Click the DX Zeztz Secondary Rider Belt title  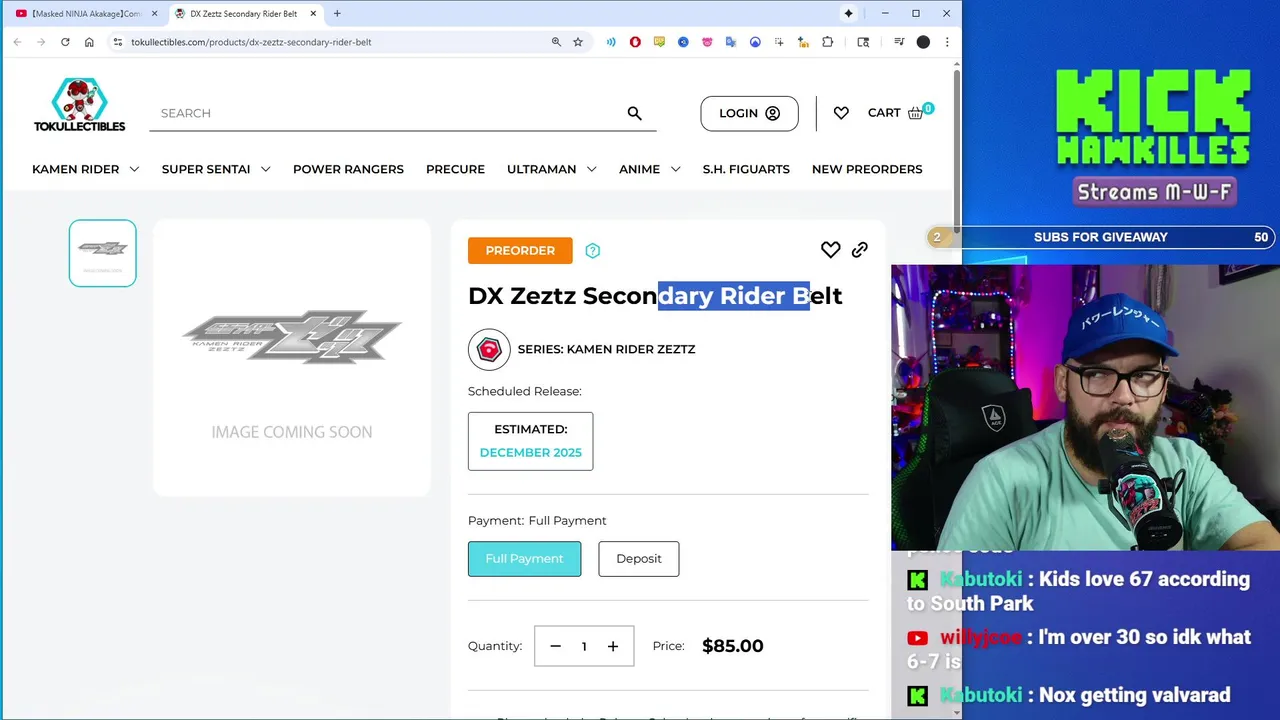[655, 296]
